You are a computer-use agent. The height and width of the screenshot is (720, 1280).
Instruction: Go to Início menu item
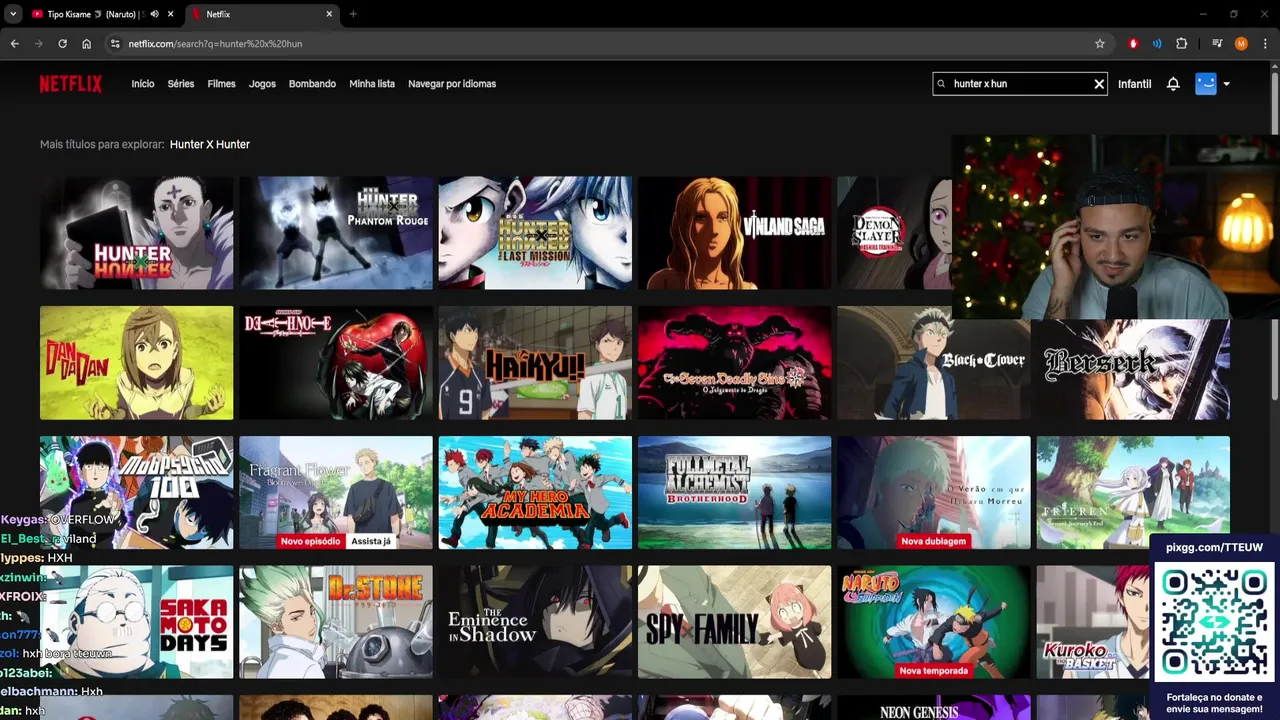tap(143, 84)
